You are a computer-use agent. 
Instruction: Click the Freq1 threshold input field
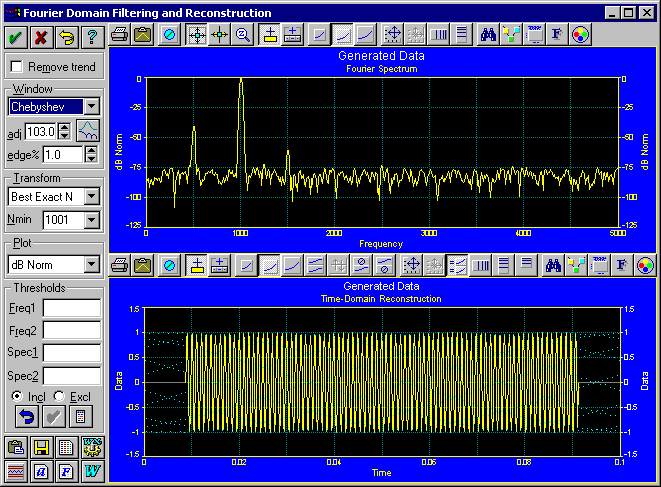[72, 308]
